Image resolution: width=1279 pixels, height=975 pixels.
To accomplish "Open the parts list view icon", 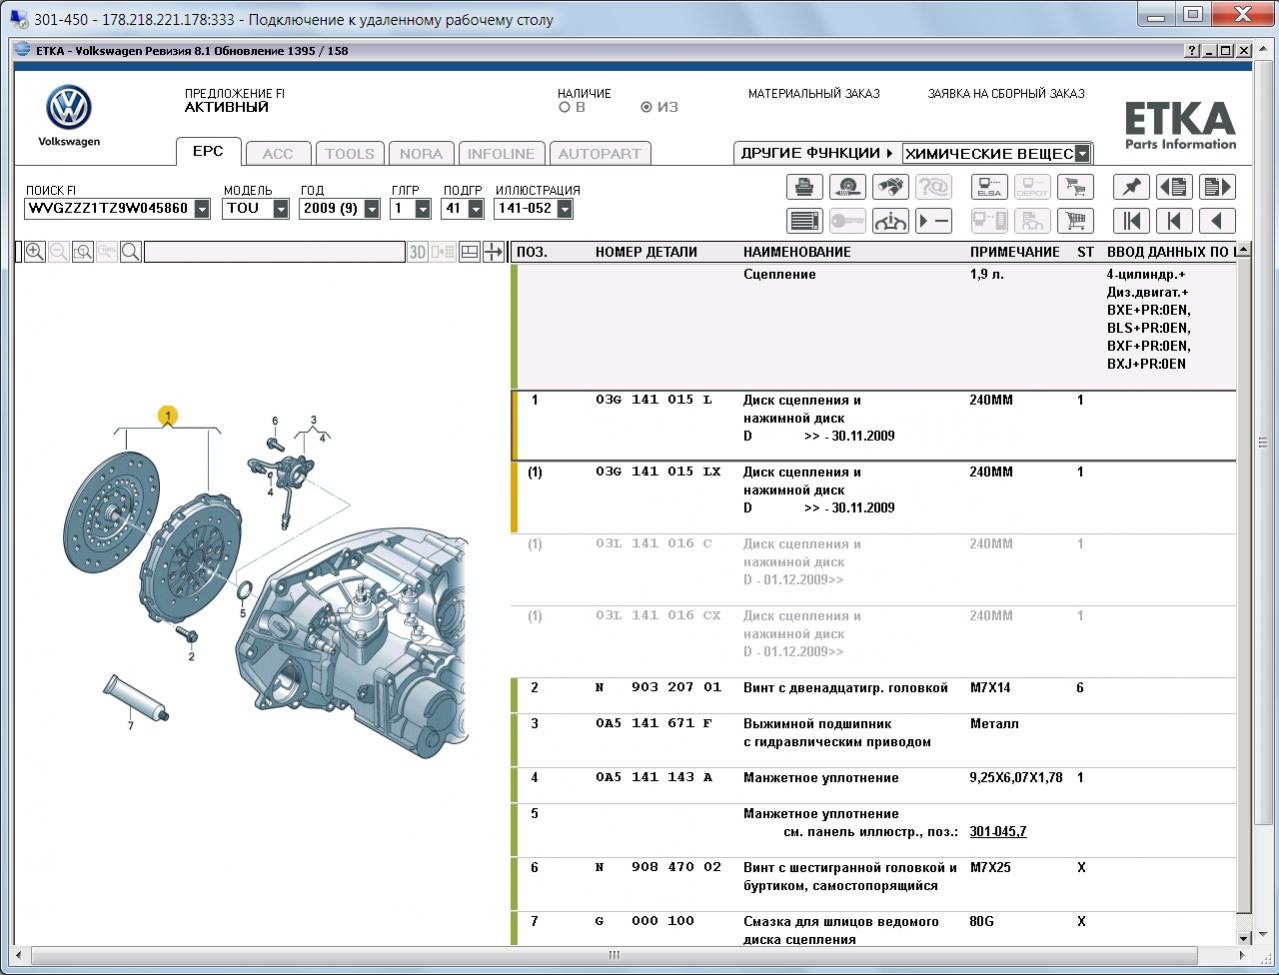I will (804, 221).
